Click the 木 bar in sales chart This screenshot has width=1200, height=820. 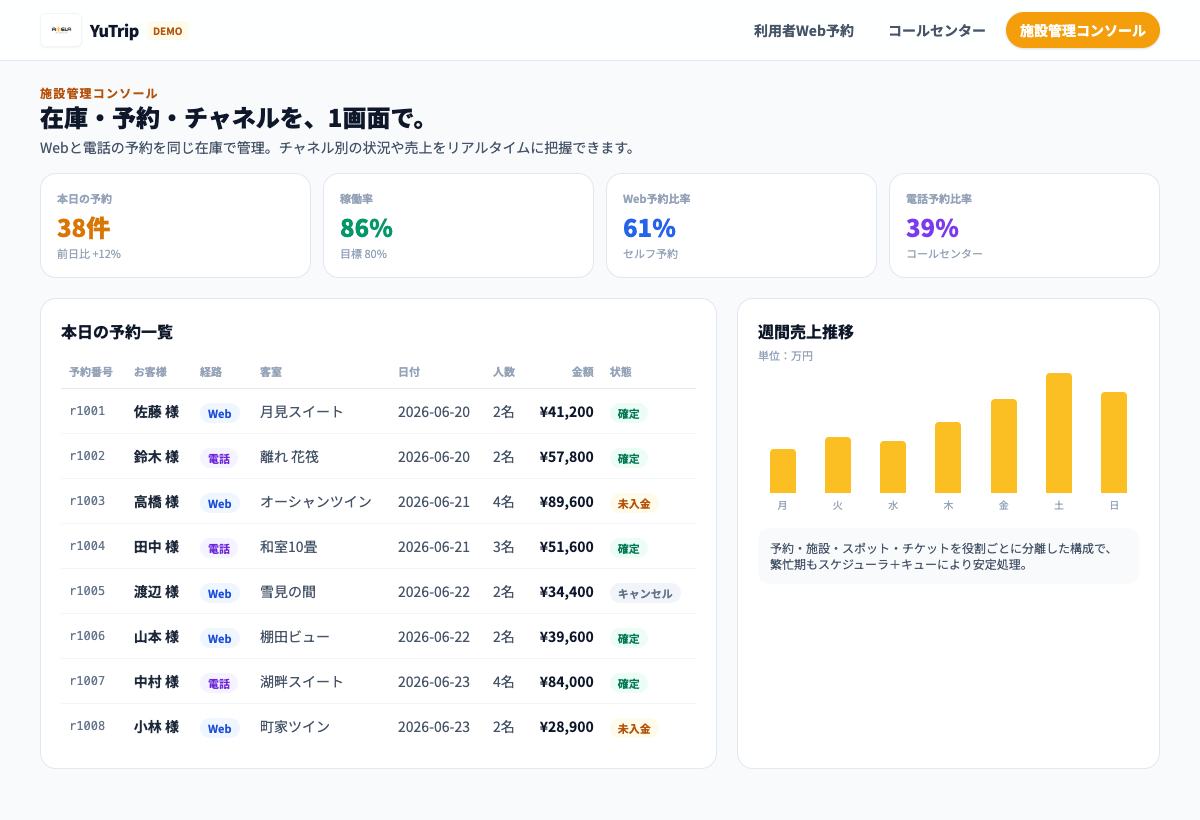[x=948, y=457]
